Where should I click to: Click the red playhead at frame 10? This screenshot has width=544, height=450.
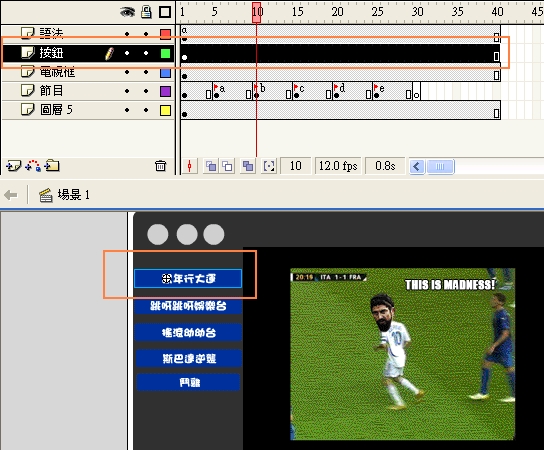click(256, 12)
